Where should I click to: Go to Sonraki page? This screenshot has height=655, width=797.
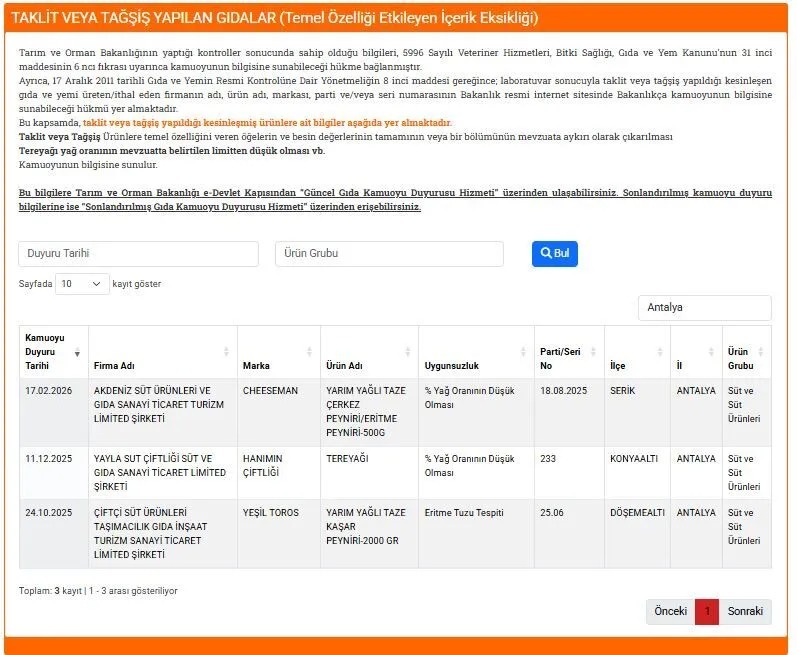(745, 612)
